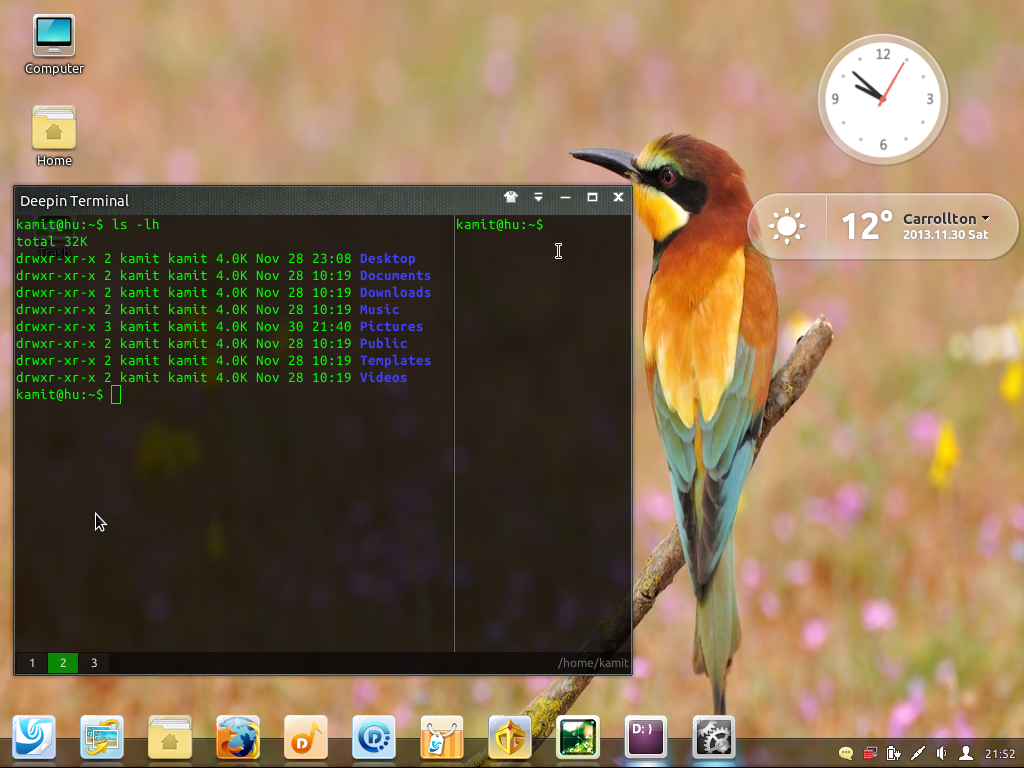Screen dimensions: 1024x768
Task: Close the Deepin Terminal window
Action: (618, 197)
